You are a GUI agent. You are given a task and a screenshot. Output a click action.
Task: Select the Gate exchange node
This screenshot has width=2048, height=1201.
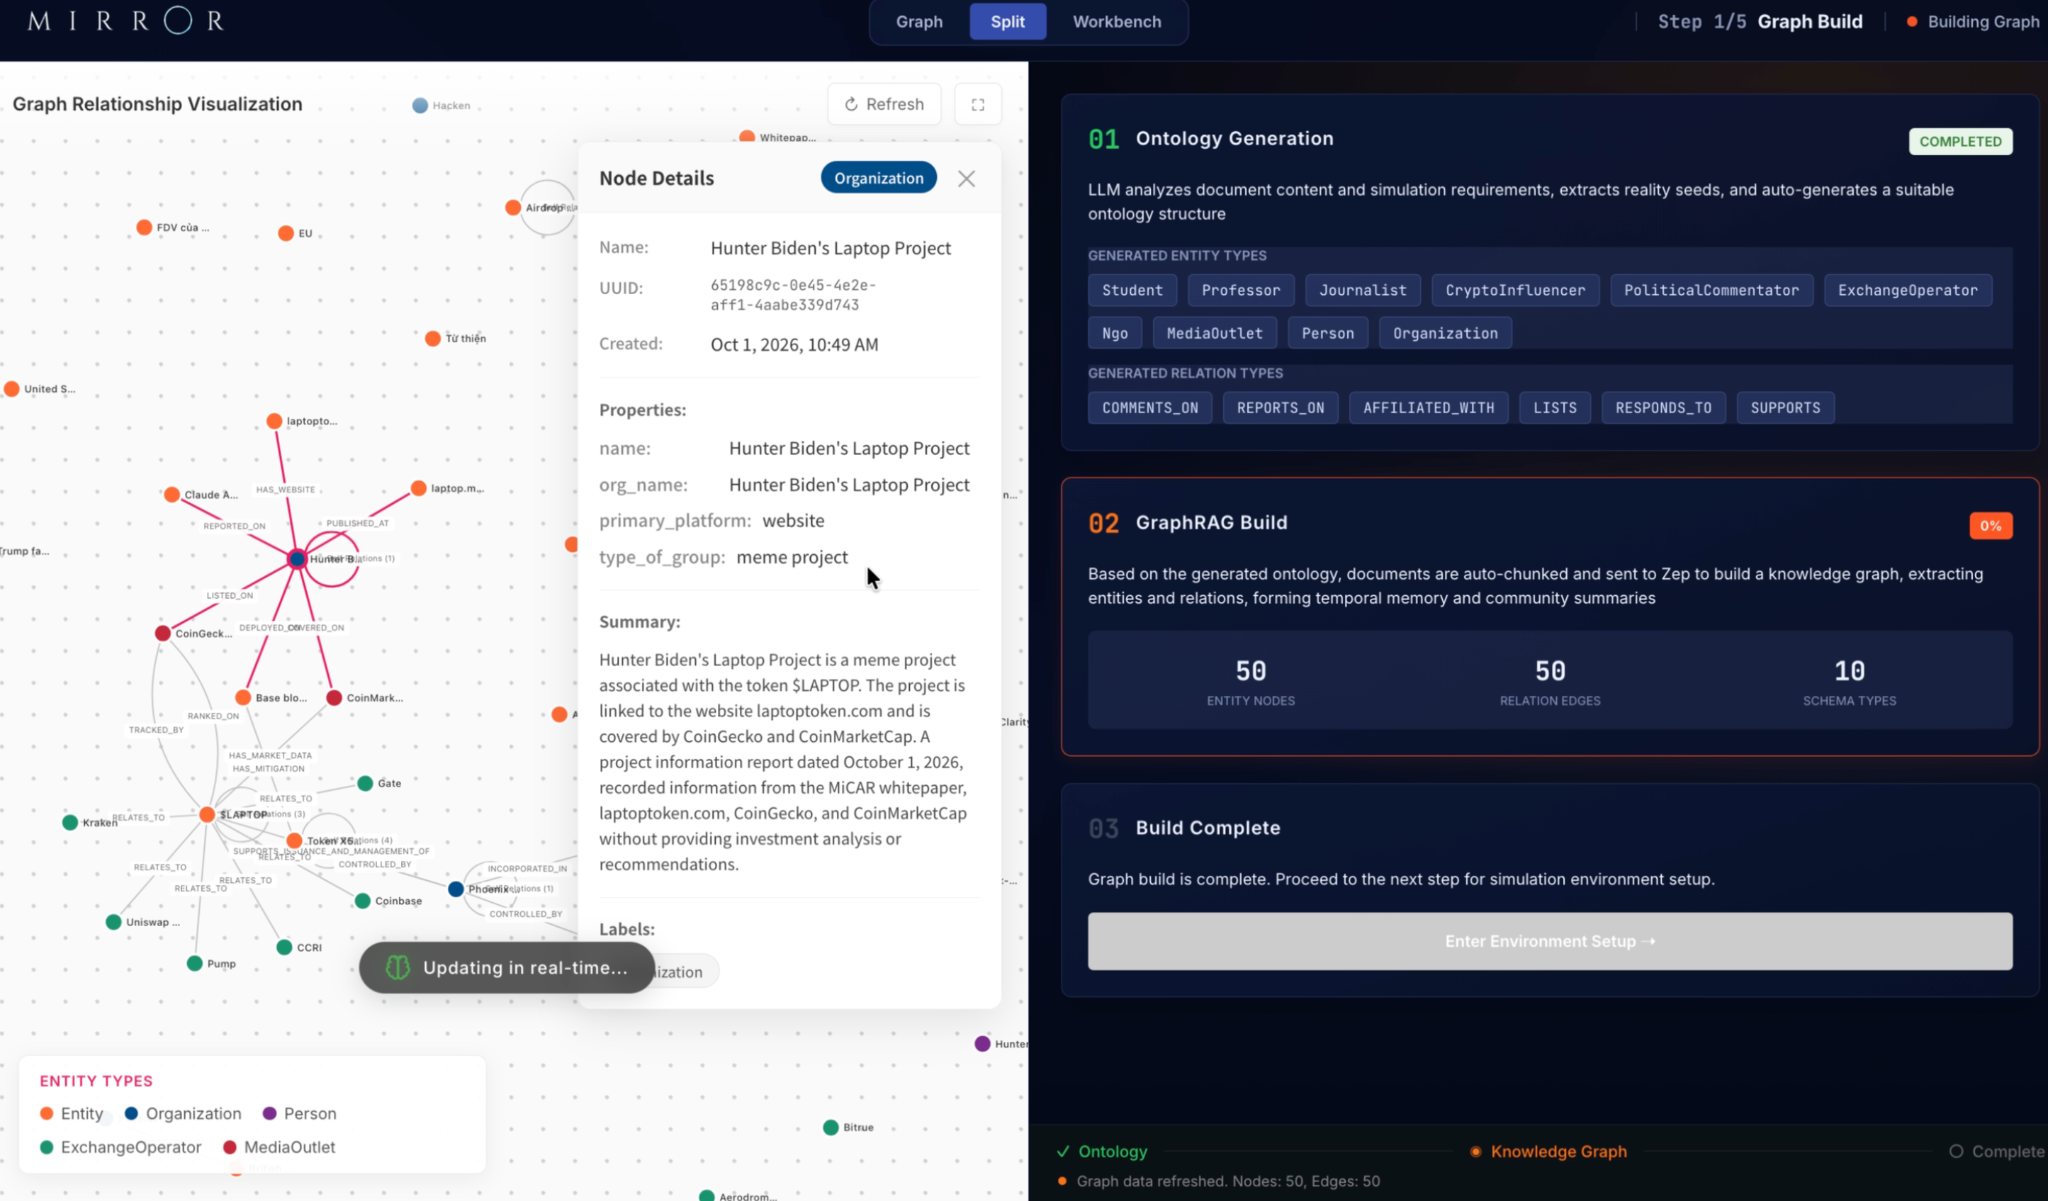(365, 783)
